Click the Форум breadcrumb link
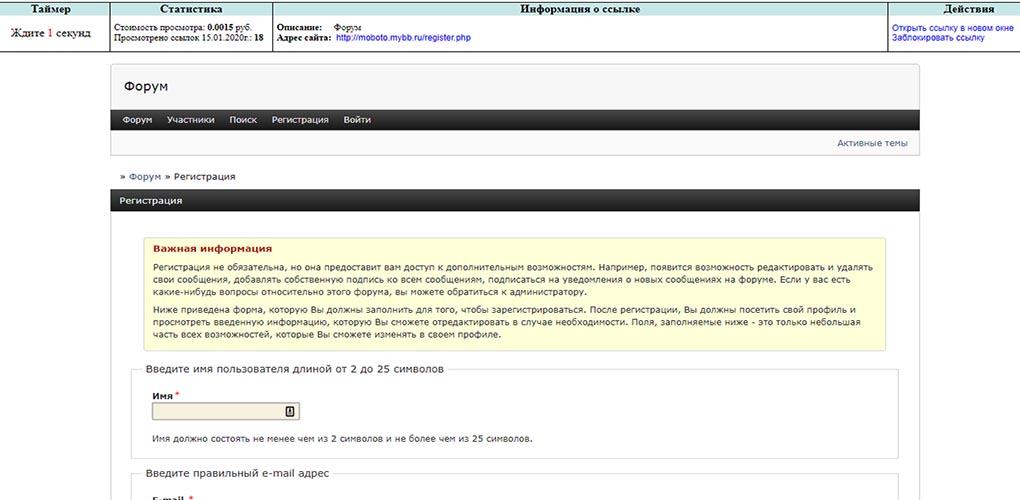 (x=144, y=177)
